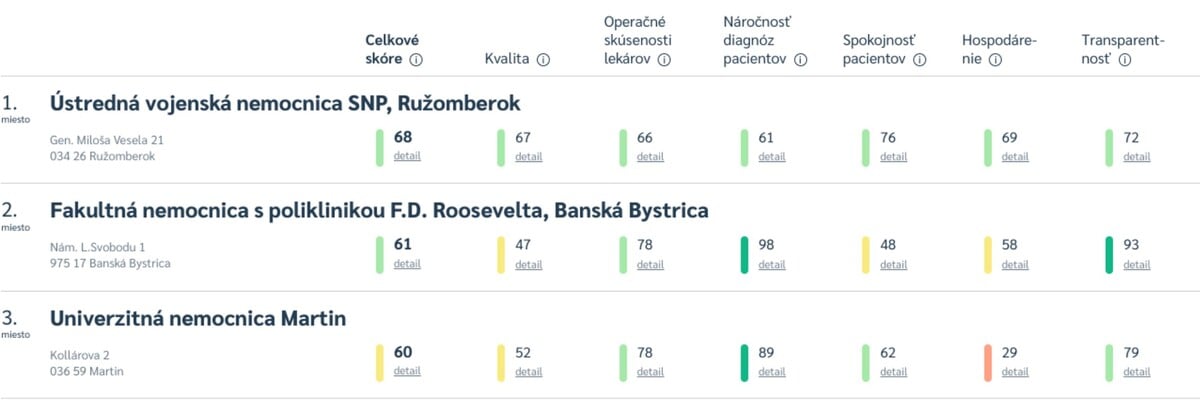Click detail under Martin Hospodárenie score 29
Viewport: 1200px width, 400px height.
pos(1014,372)
